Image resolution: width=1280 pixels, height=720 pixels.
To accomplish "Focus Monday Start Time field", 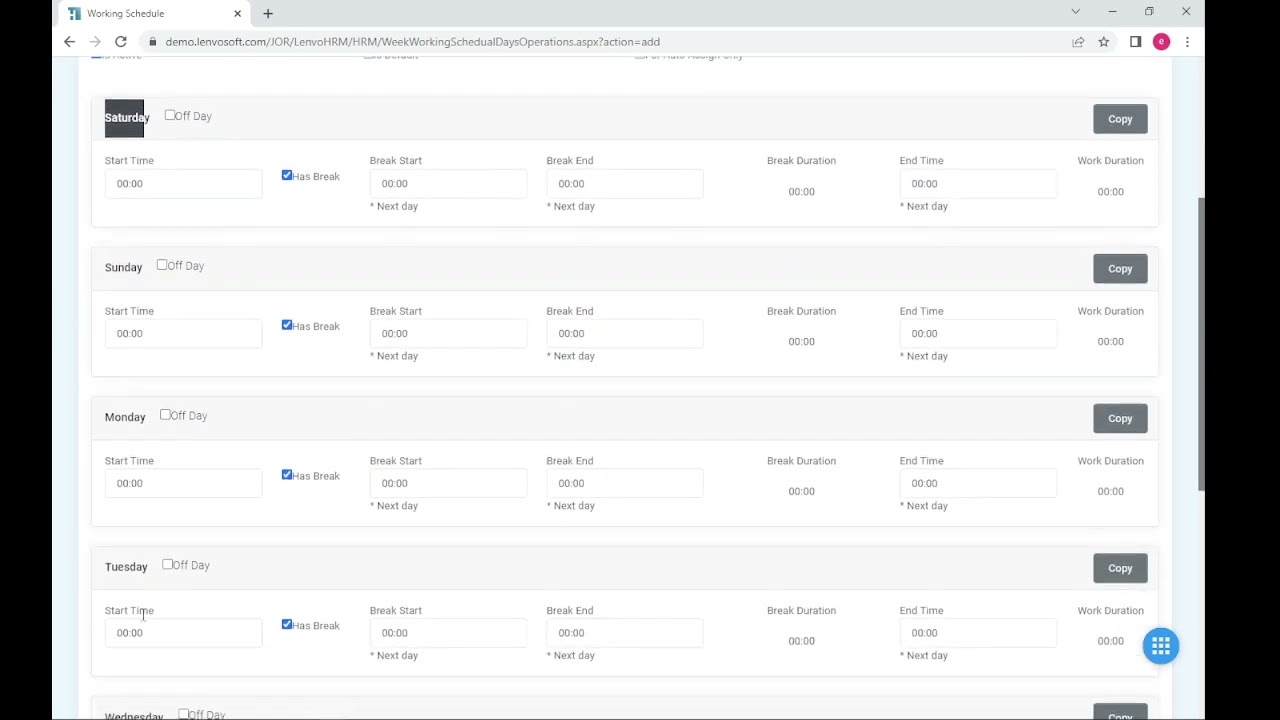I will pos(183,483).
